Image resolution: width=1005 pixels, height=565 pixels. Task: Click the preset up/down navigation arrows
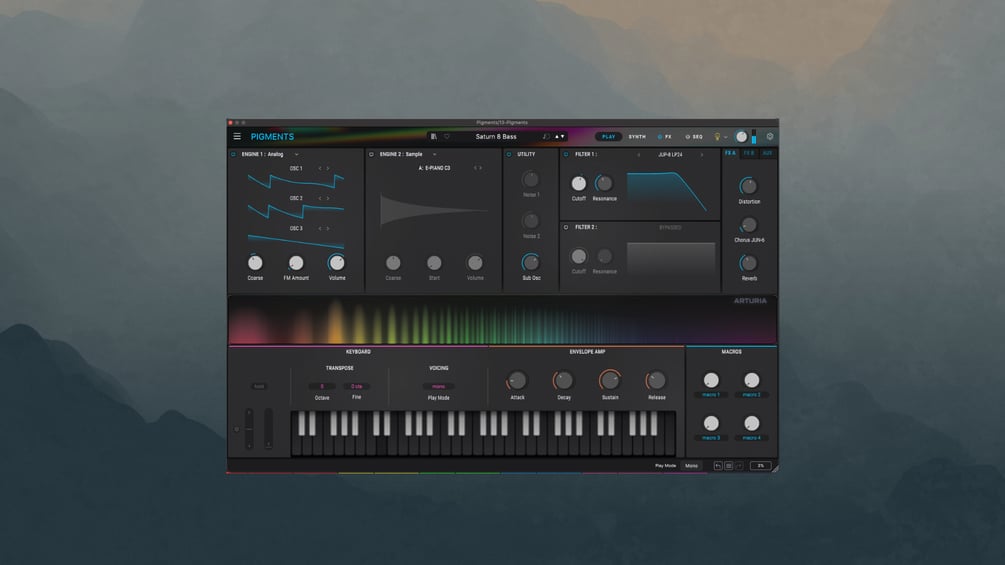click(560, 136)
